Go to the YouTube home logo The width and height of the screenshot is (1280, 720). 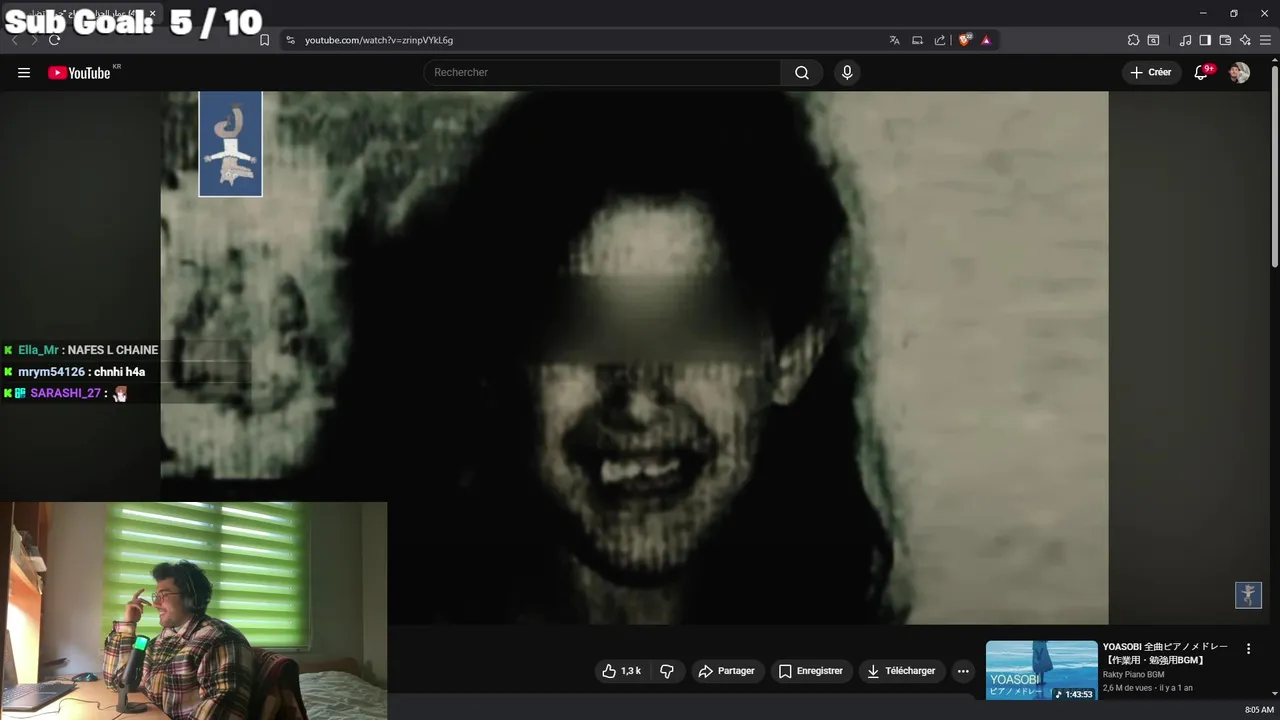point(79,72)
